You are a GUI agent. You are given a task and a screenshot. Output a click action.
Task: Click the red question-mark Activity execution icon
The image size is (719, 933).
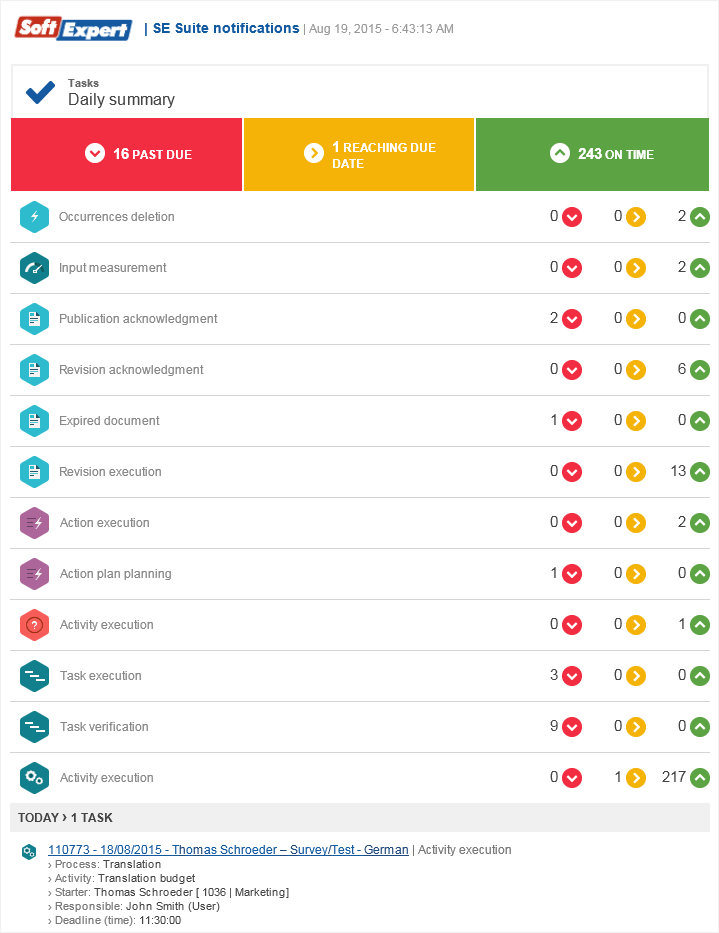[35, 625]
